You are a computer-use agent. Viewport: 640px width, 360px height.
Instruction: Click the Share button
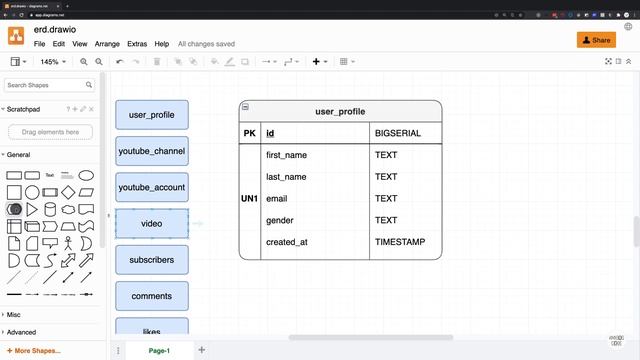pos(596,40)
